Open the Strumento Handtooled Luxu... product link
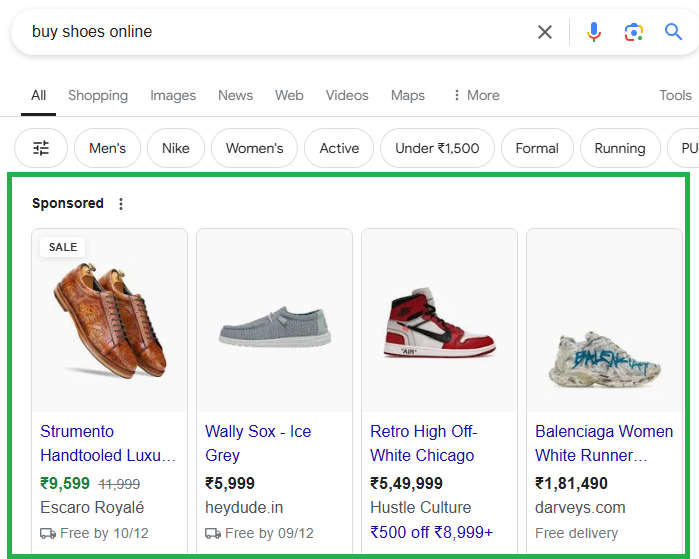Image resolution: width=699 pixels, height=559 pixels. (x=108, y=444)
